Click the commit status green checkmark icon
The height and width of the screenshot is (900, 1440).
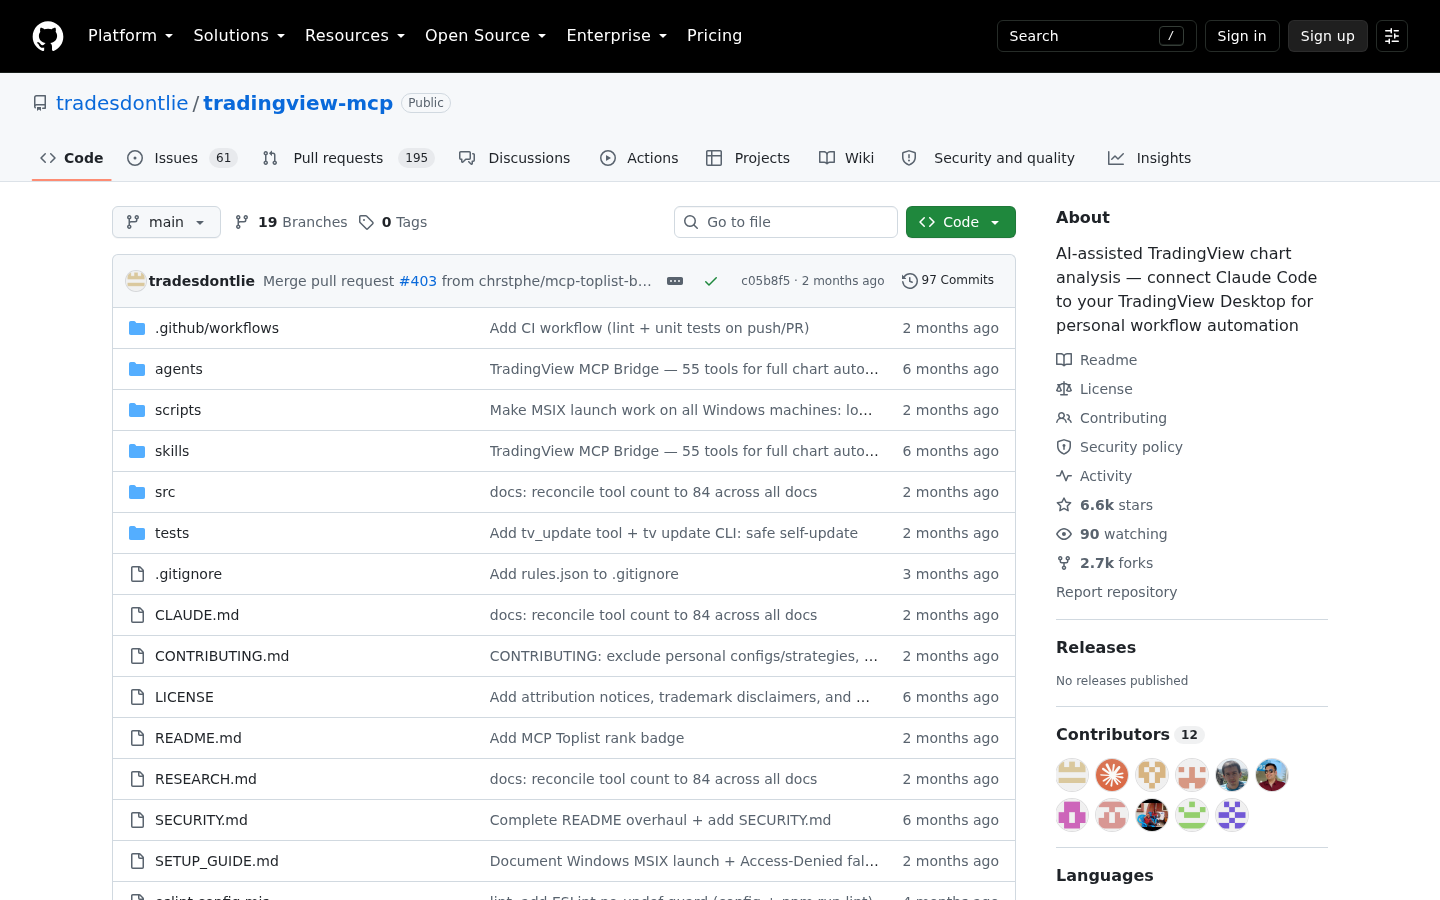pos(711,281)
